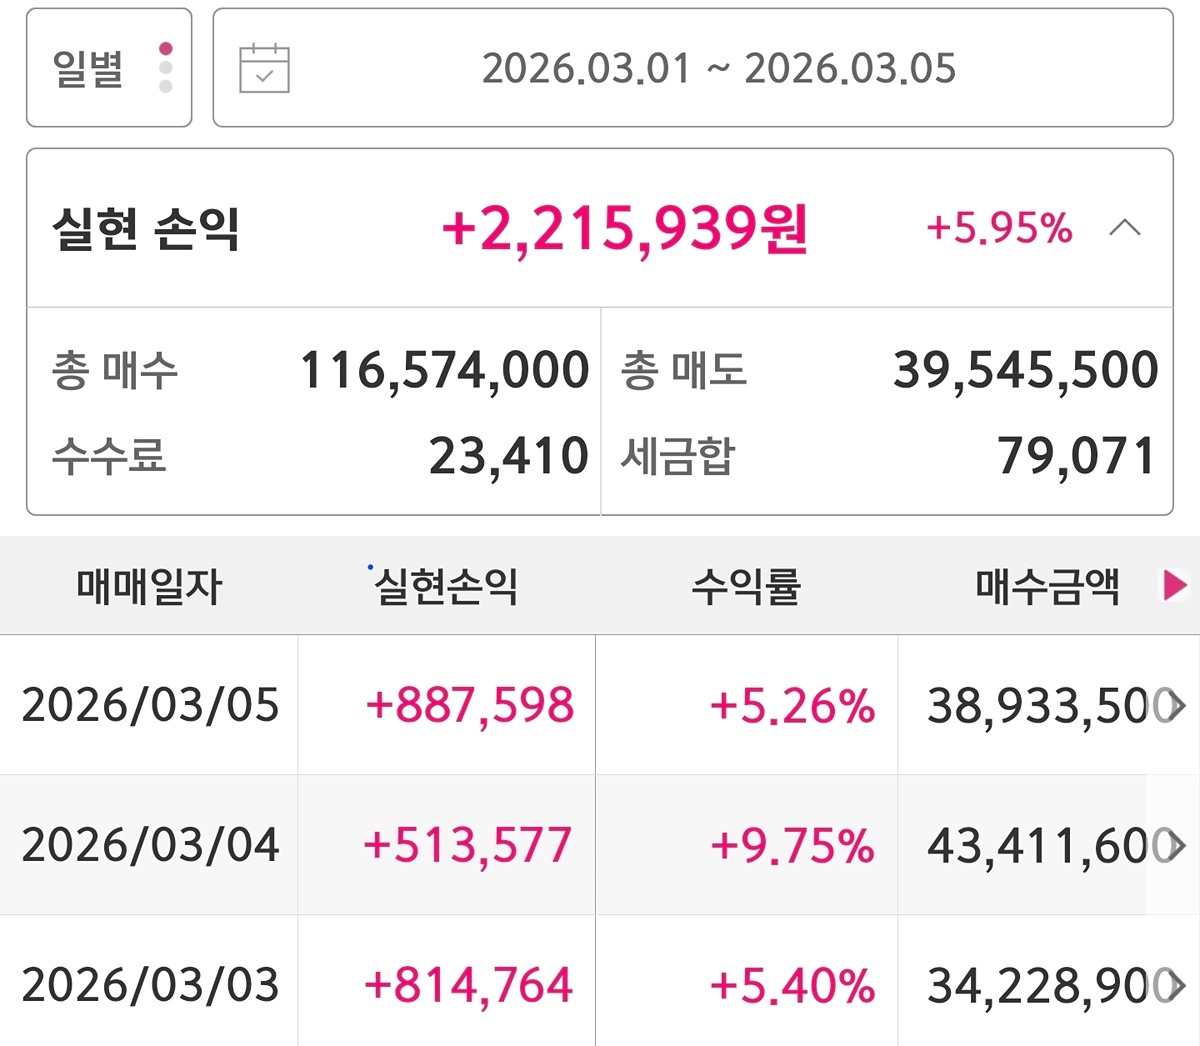Select the 2026/03/03 date cell

point(150,986)
